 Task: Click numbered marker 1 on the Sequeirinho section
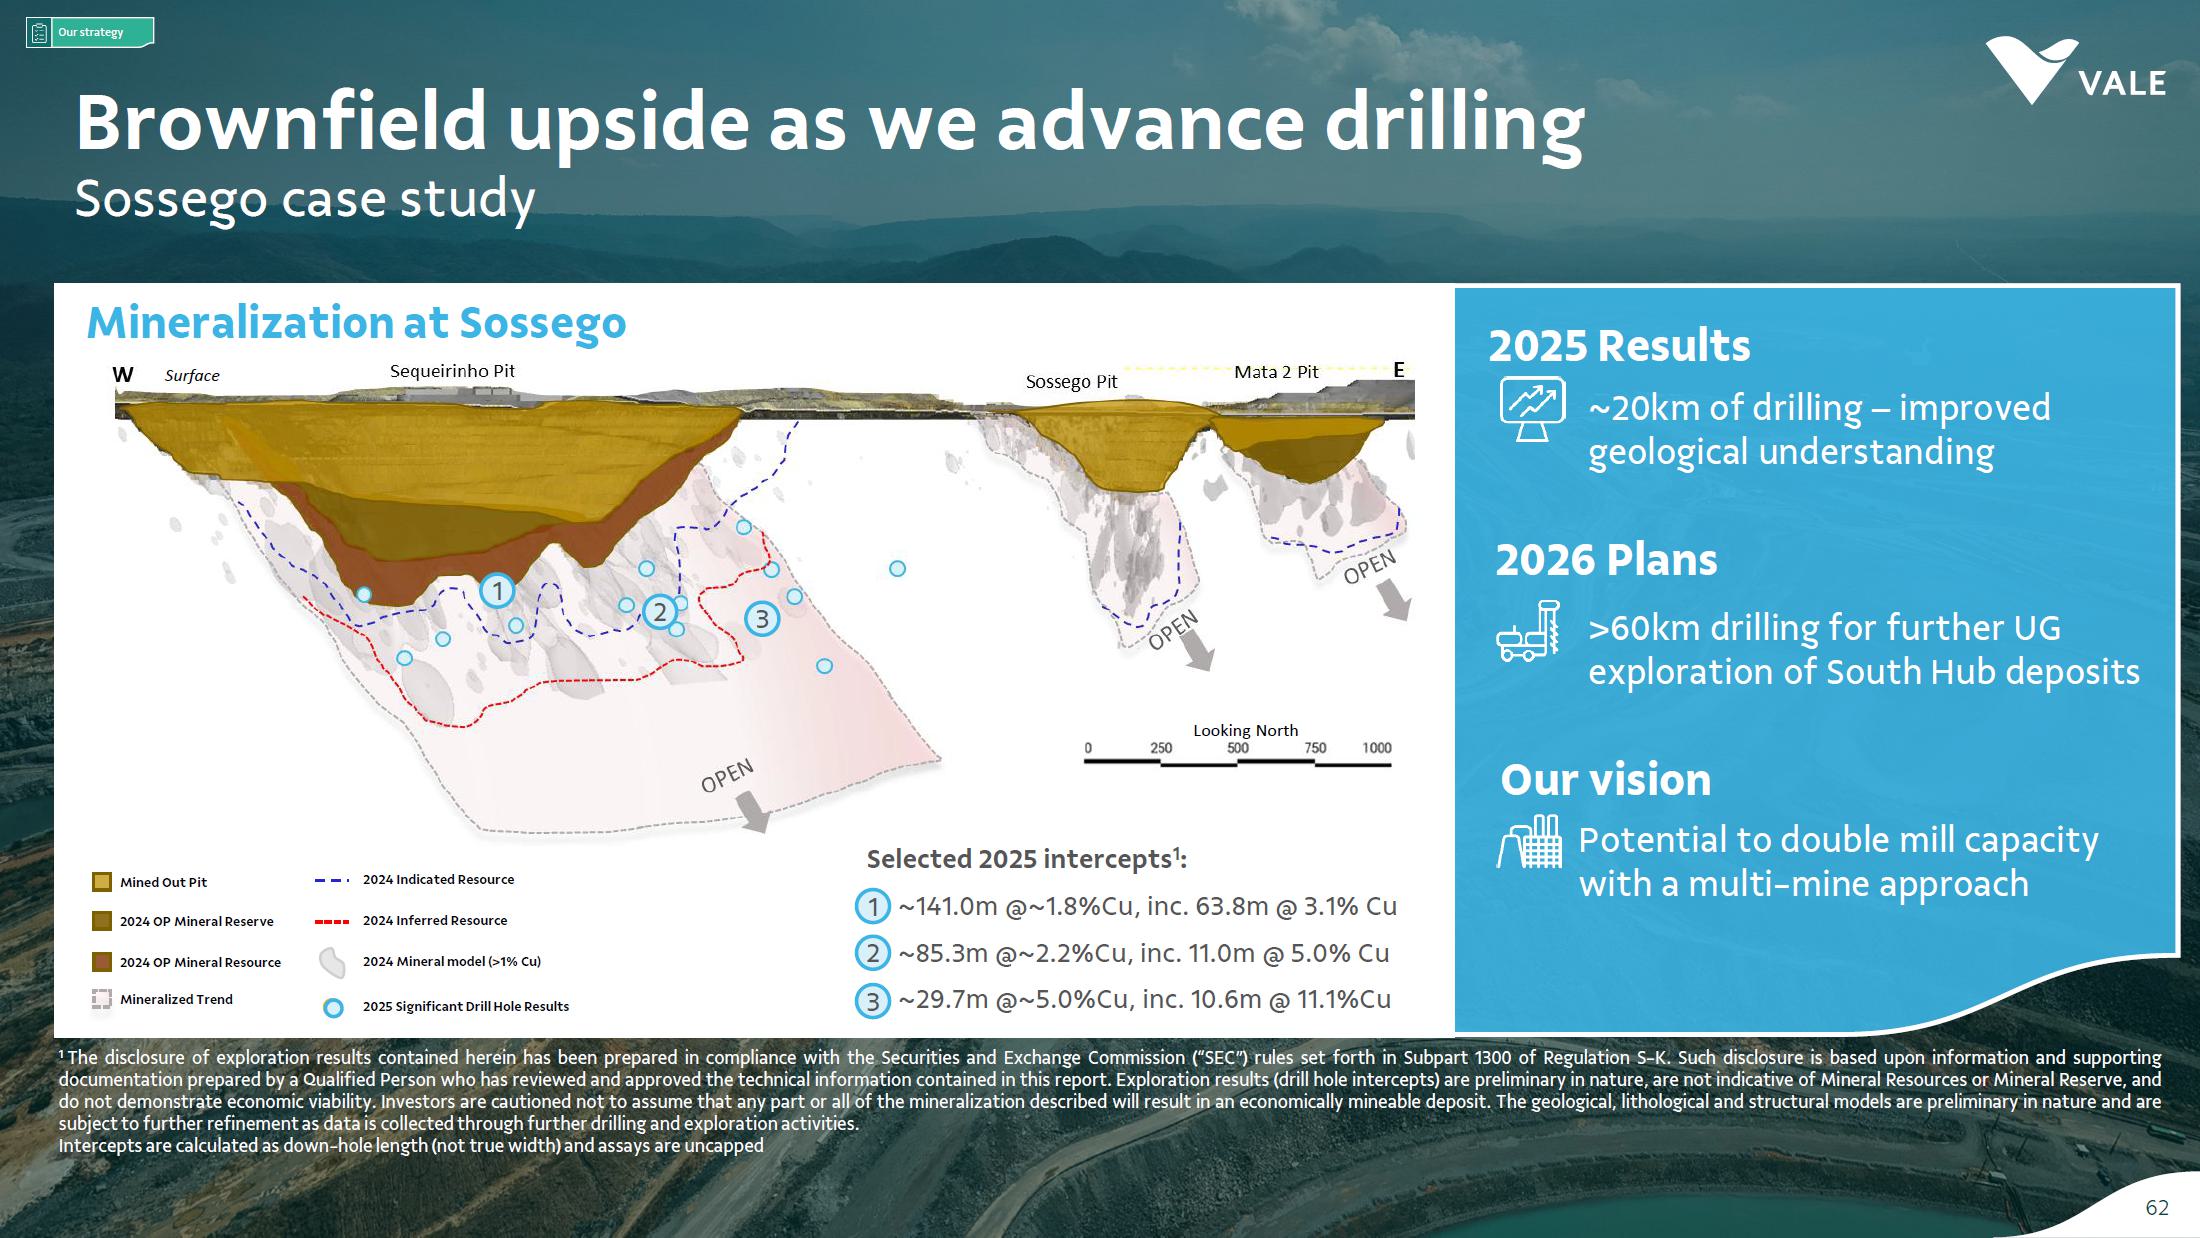click(497, 591)
